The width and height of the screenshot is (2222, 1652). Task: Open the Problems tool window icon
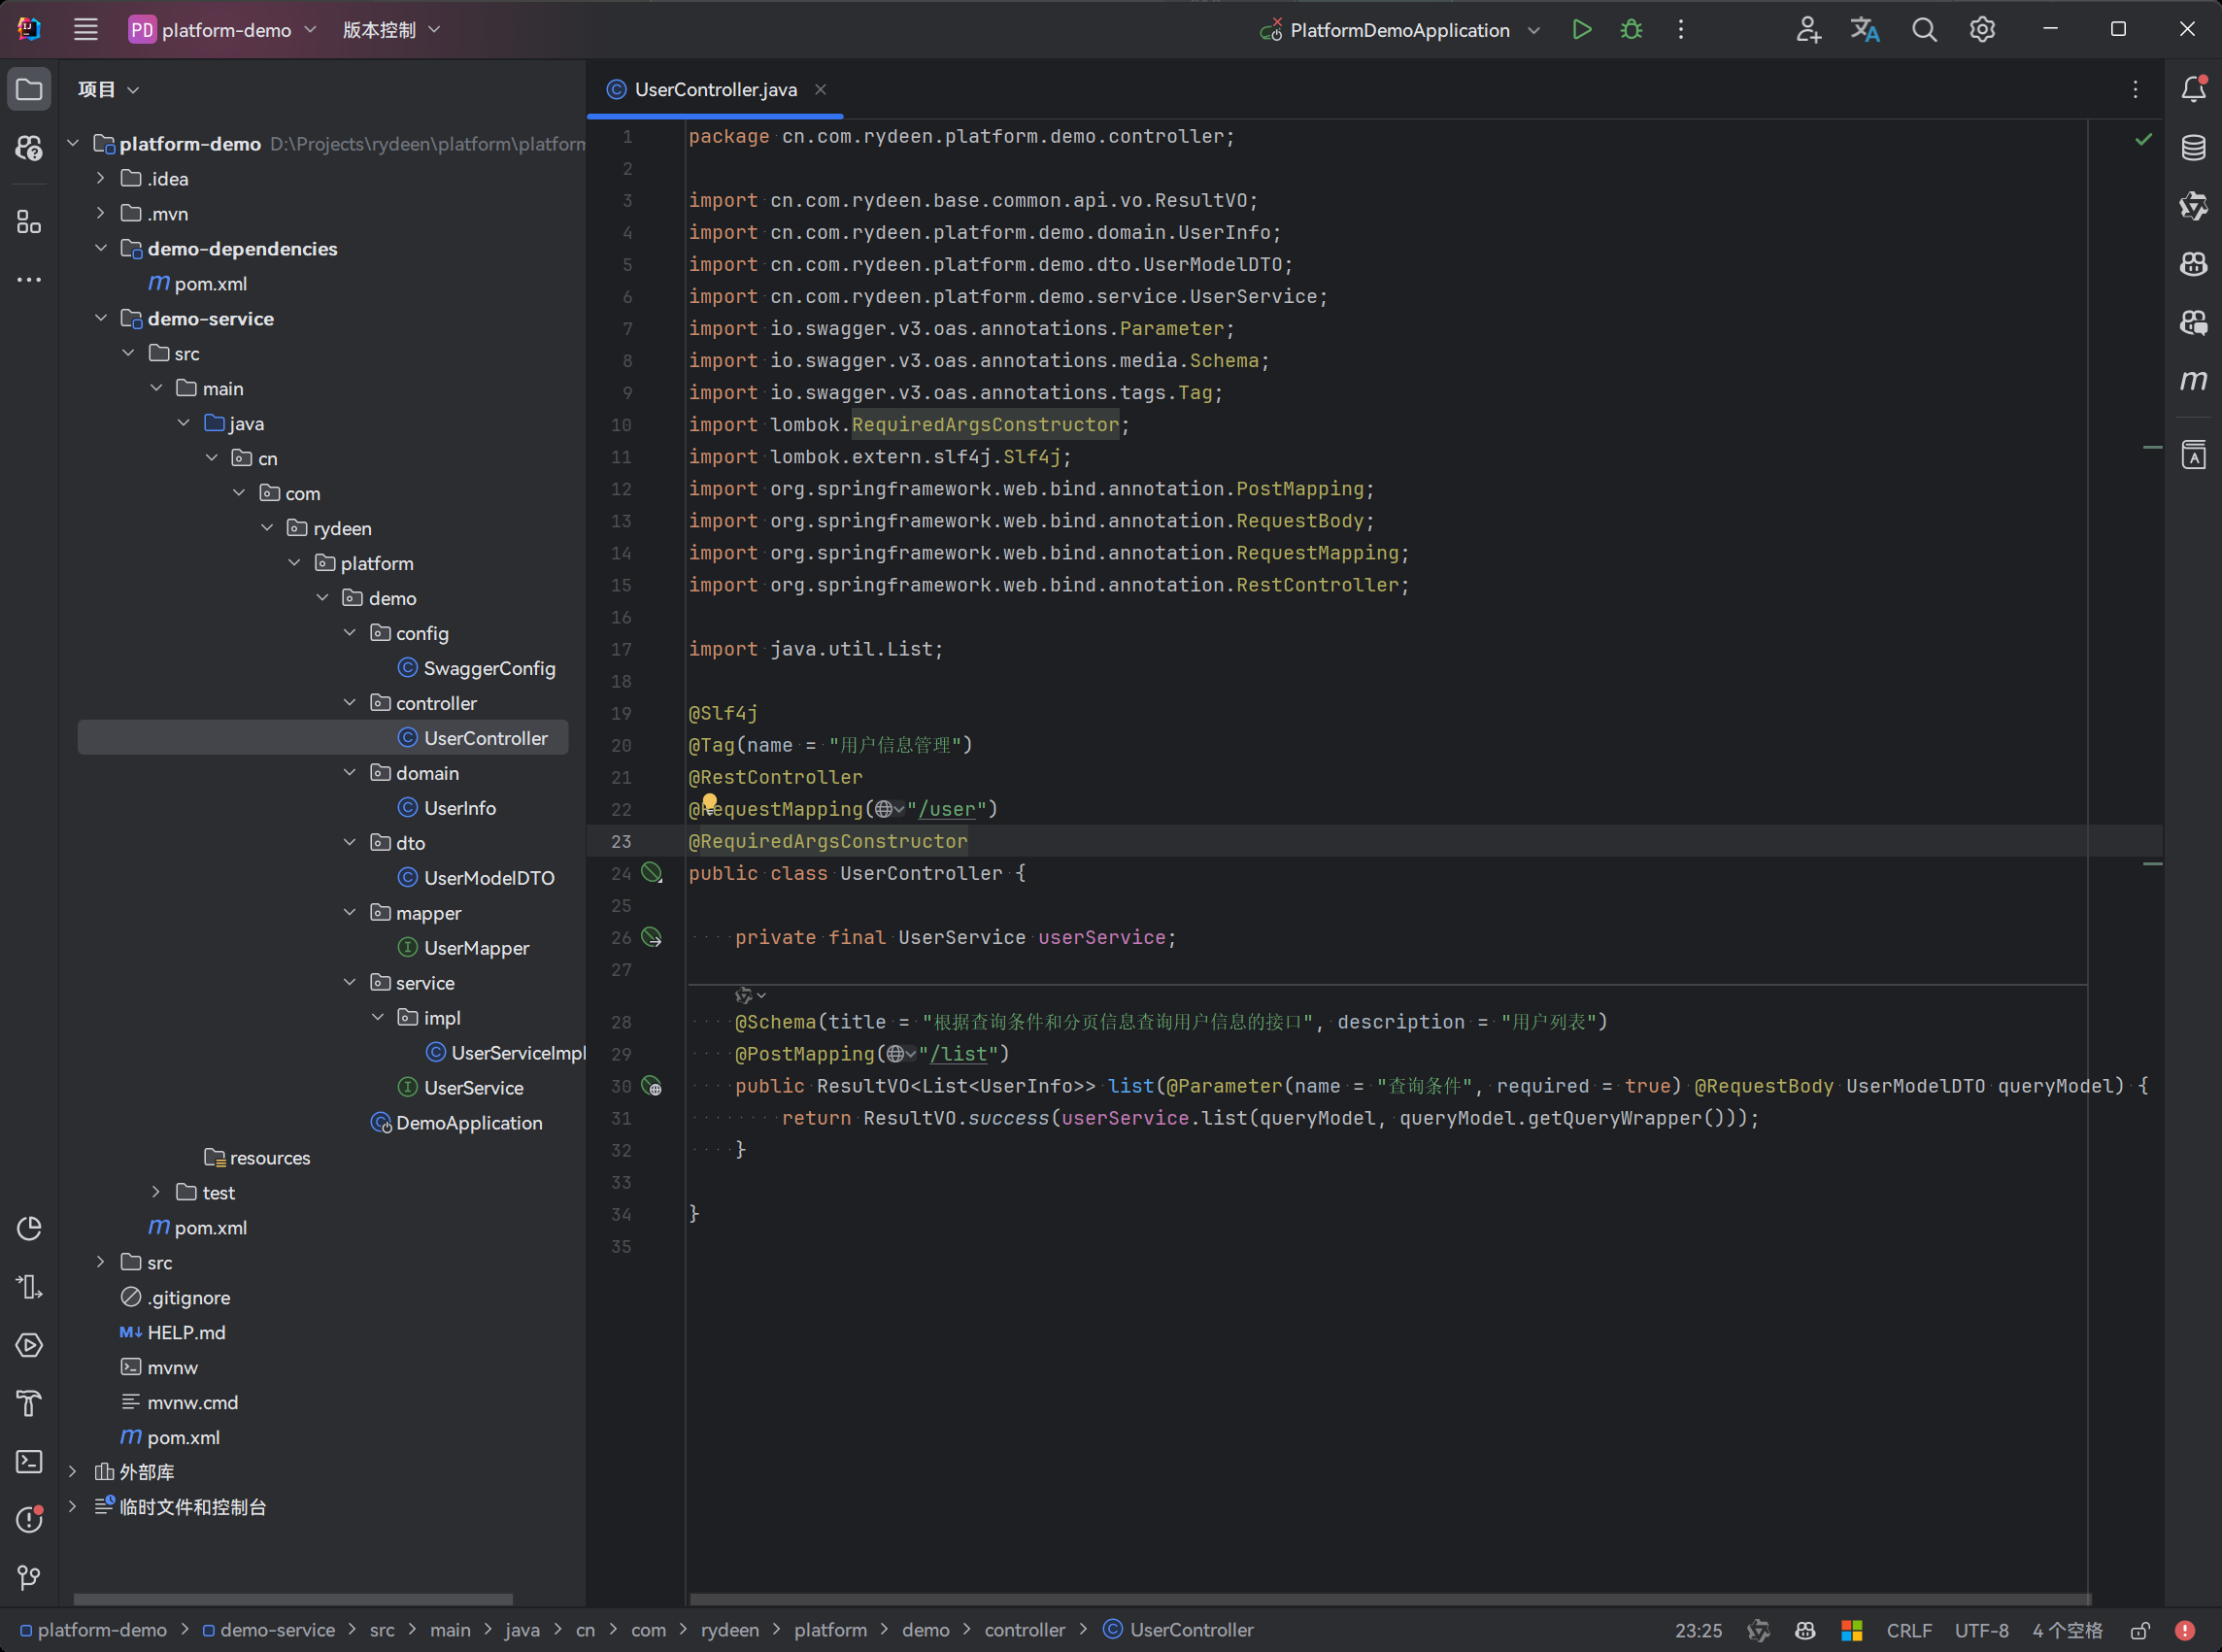pyautogui.click(x=29, y=1520)
